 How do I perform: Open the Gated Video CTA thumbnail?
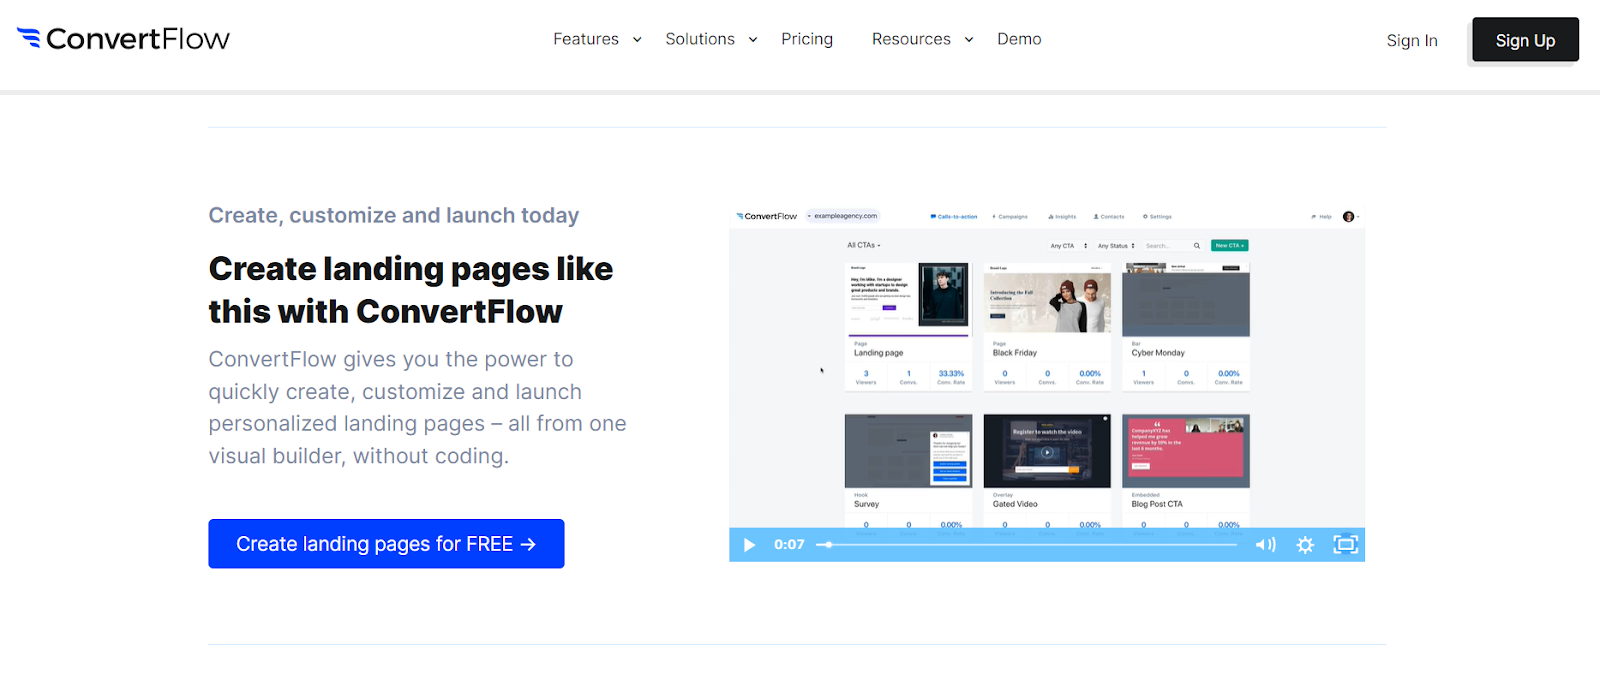point(1047,451)
